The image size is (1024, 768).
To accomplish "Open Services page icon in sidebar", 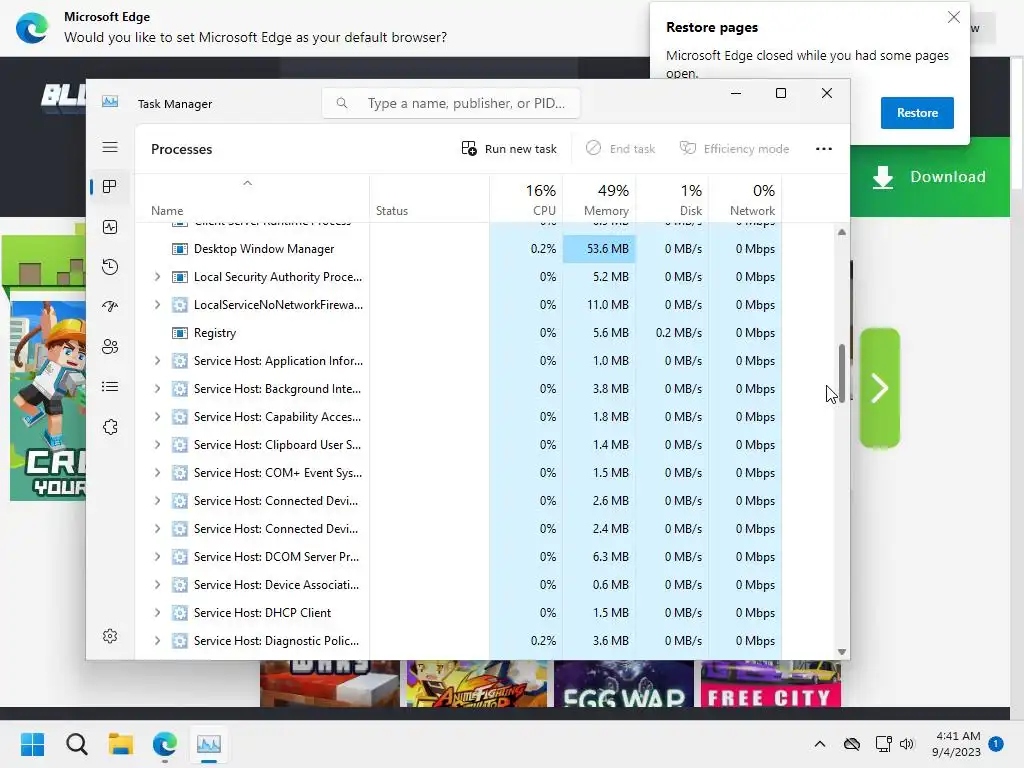I will (x=110, y=427).
